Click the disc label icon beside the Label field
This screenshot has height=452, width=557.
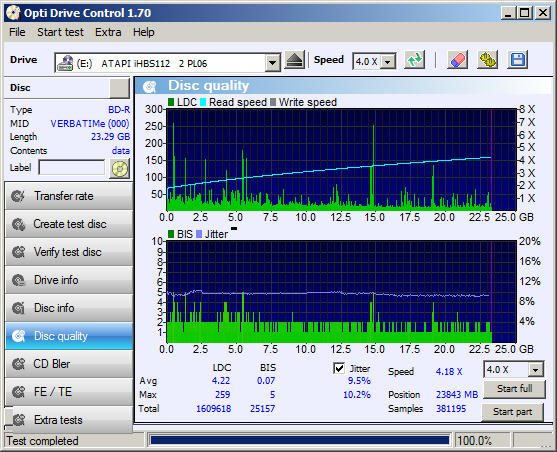pyautogui.click(x=120, y=168)
